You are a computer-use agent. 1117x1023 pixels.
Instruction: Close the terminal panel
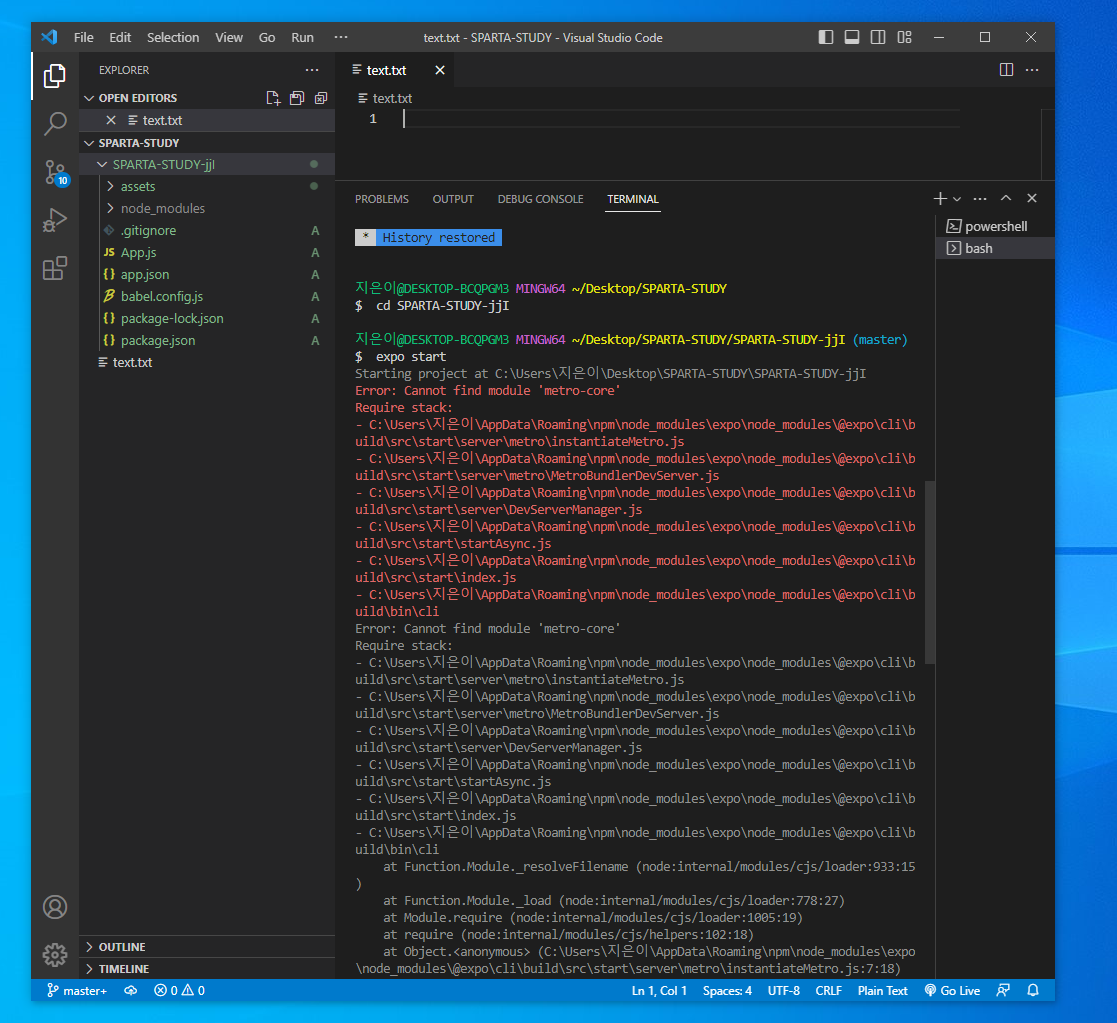(x=1032, y=199)
